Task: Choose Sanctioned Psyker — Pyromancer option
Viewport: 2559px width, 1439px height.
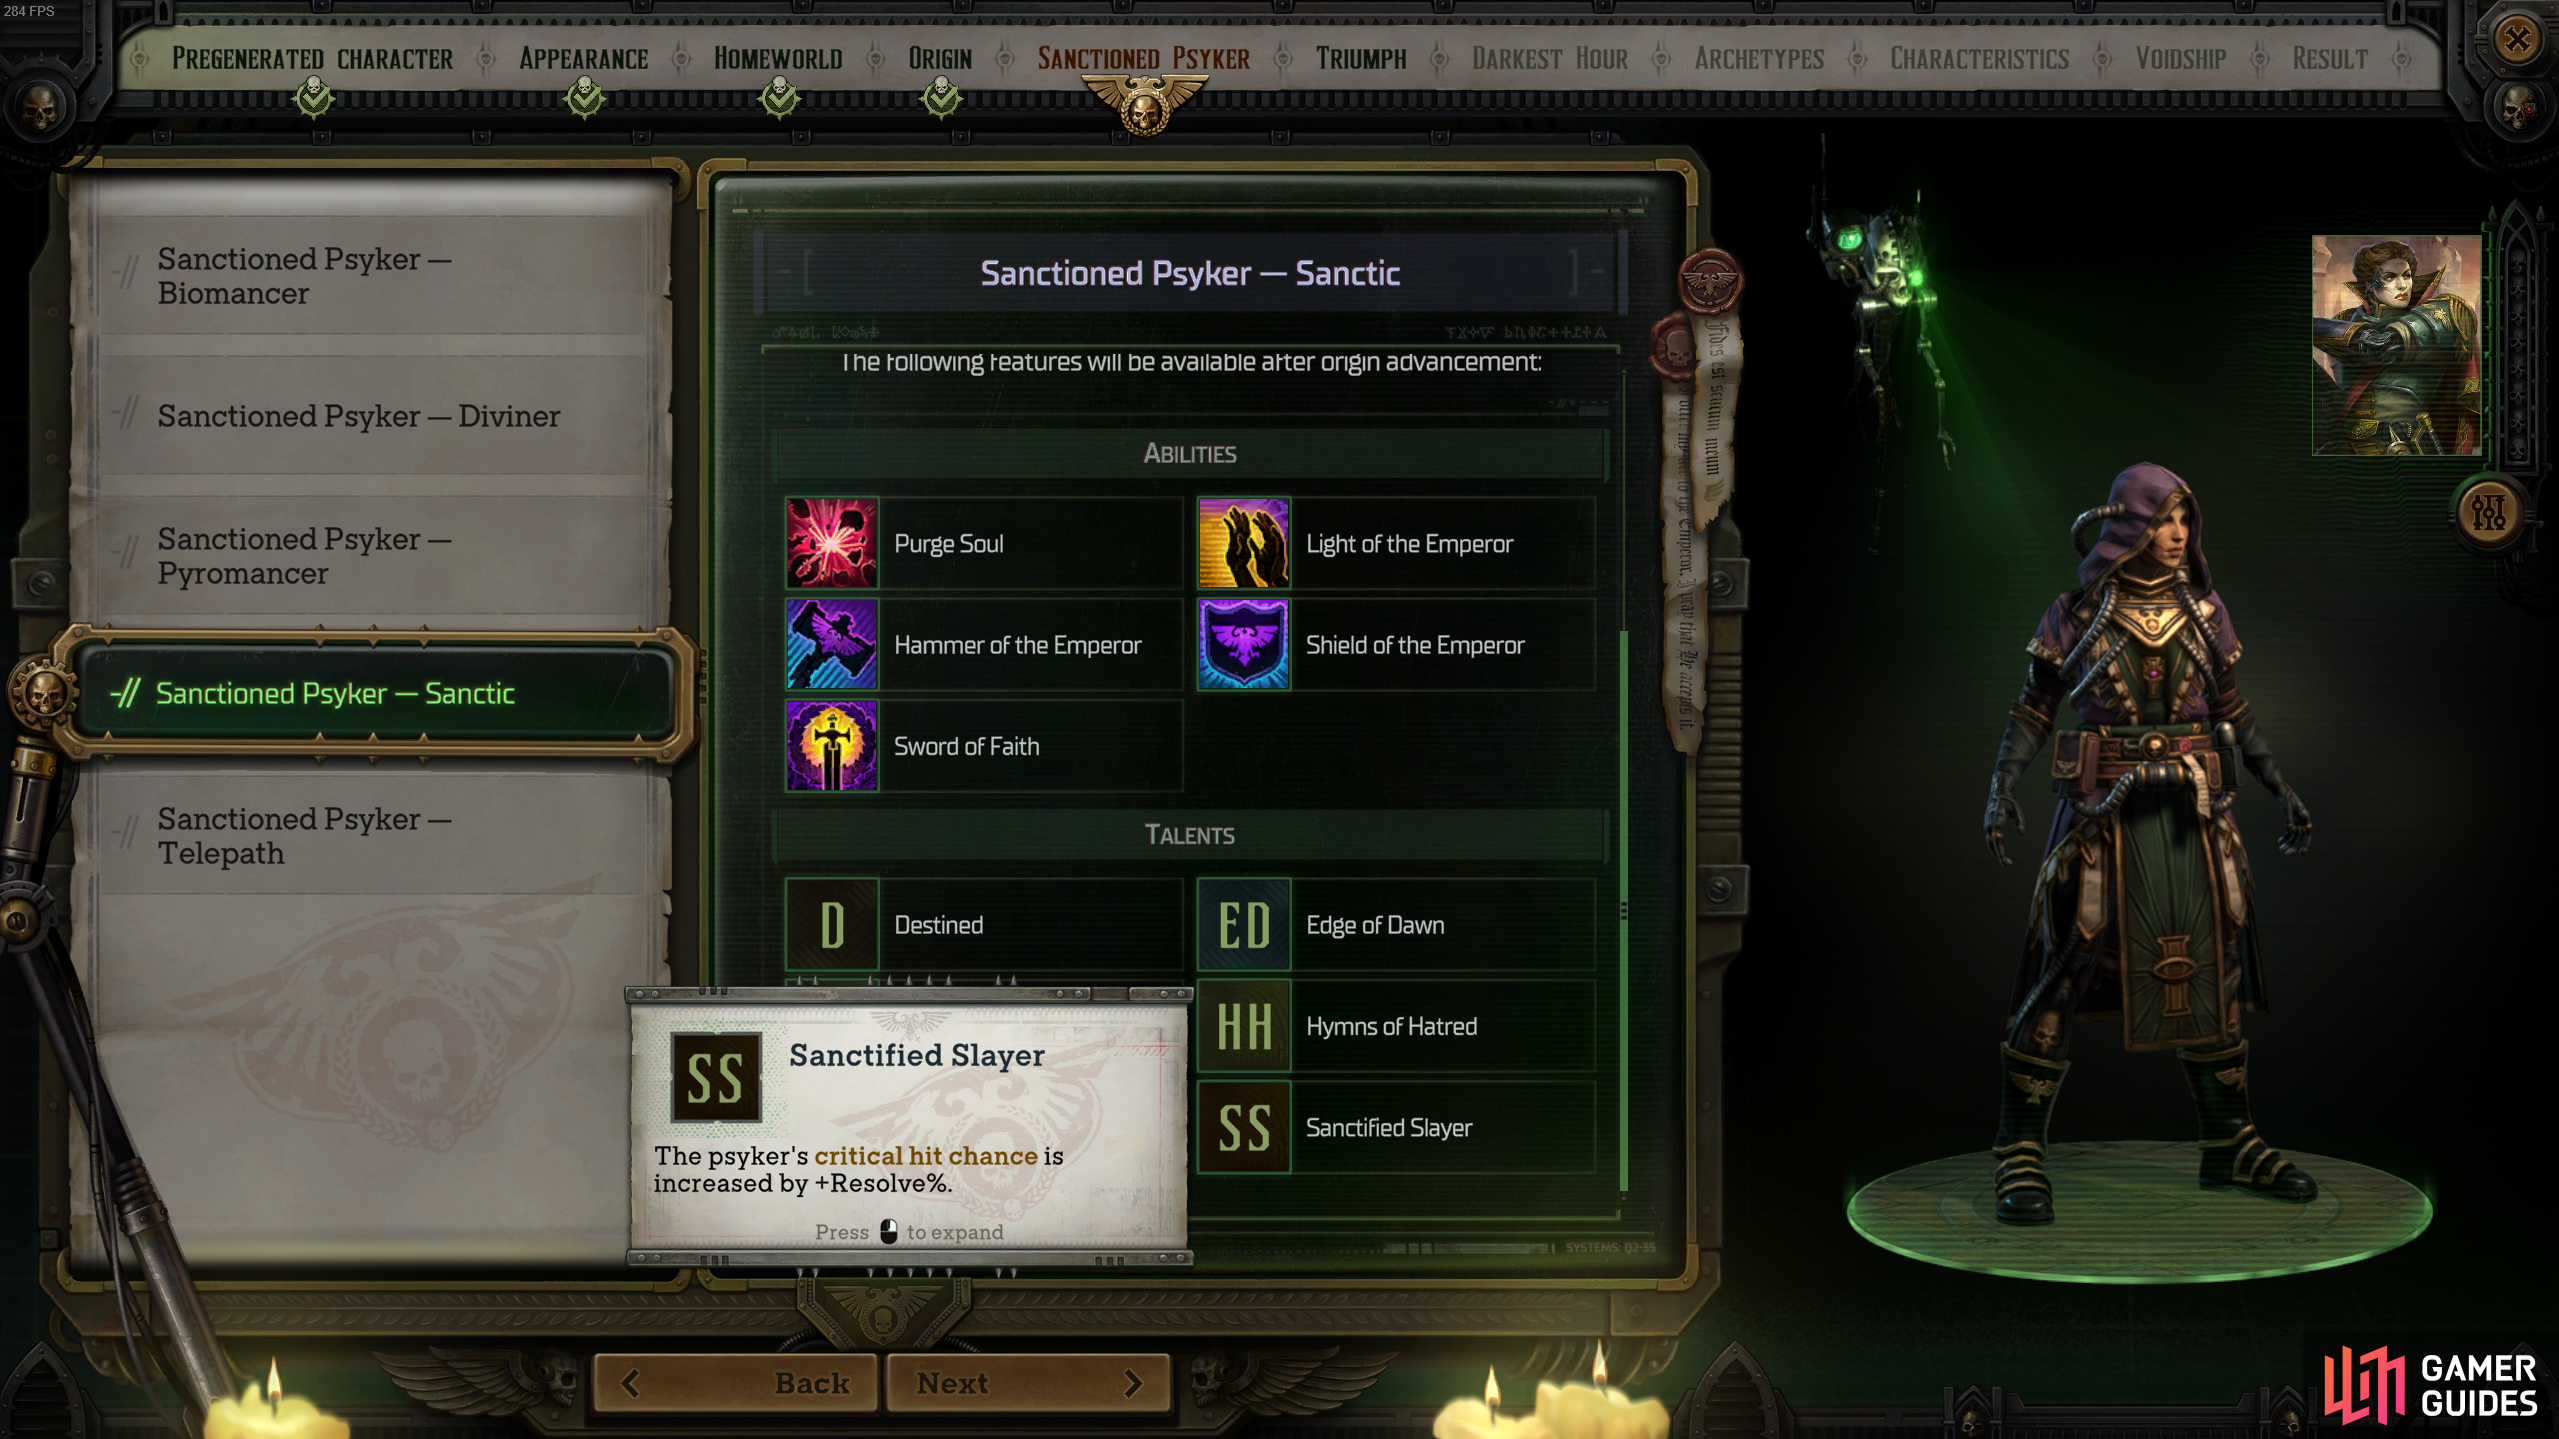Action: (x=372, y=556)
